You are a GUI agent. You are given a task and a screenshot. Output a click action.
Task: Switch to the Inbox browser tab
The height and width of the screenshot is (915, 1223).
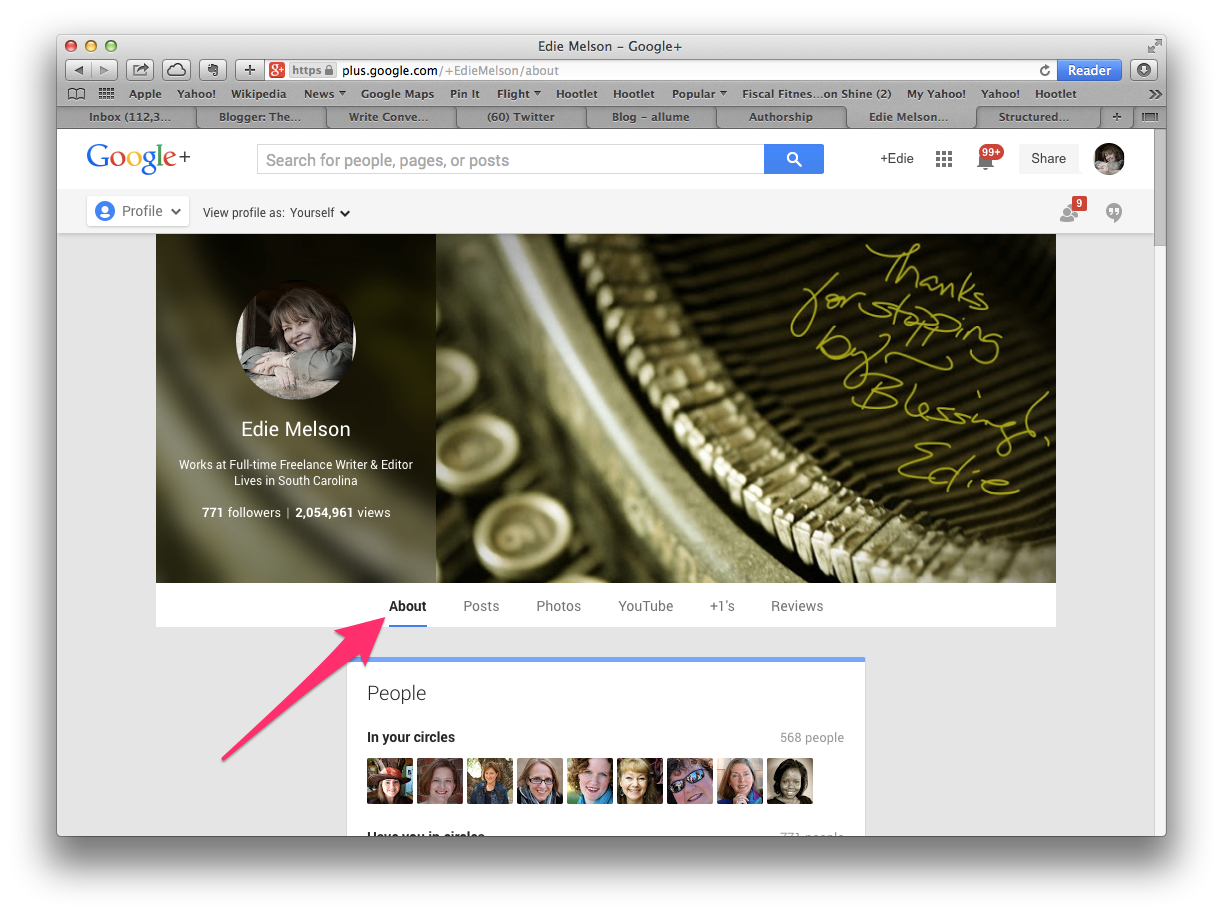point(128,117)
